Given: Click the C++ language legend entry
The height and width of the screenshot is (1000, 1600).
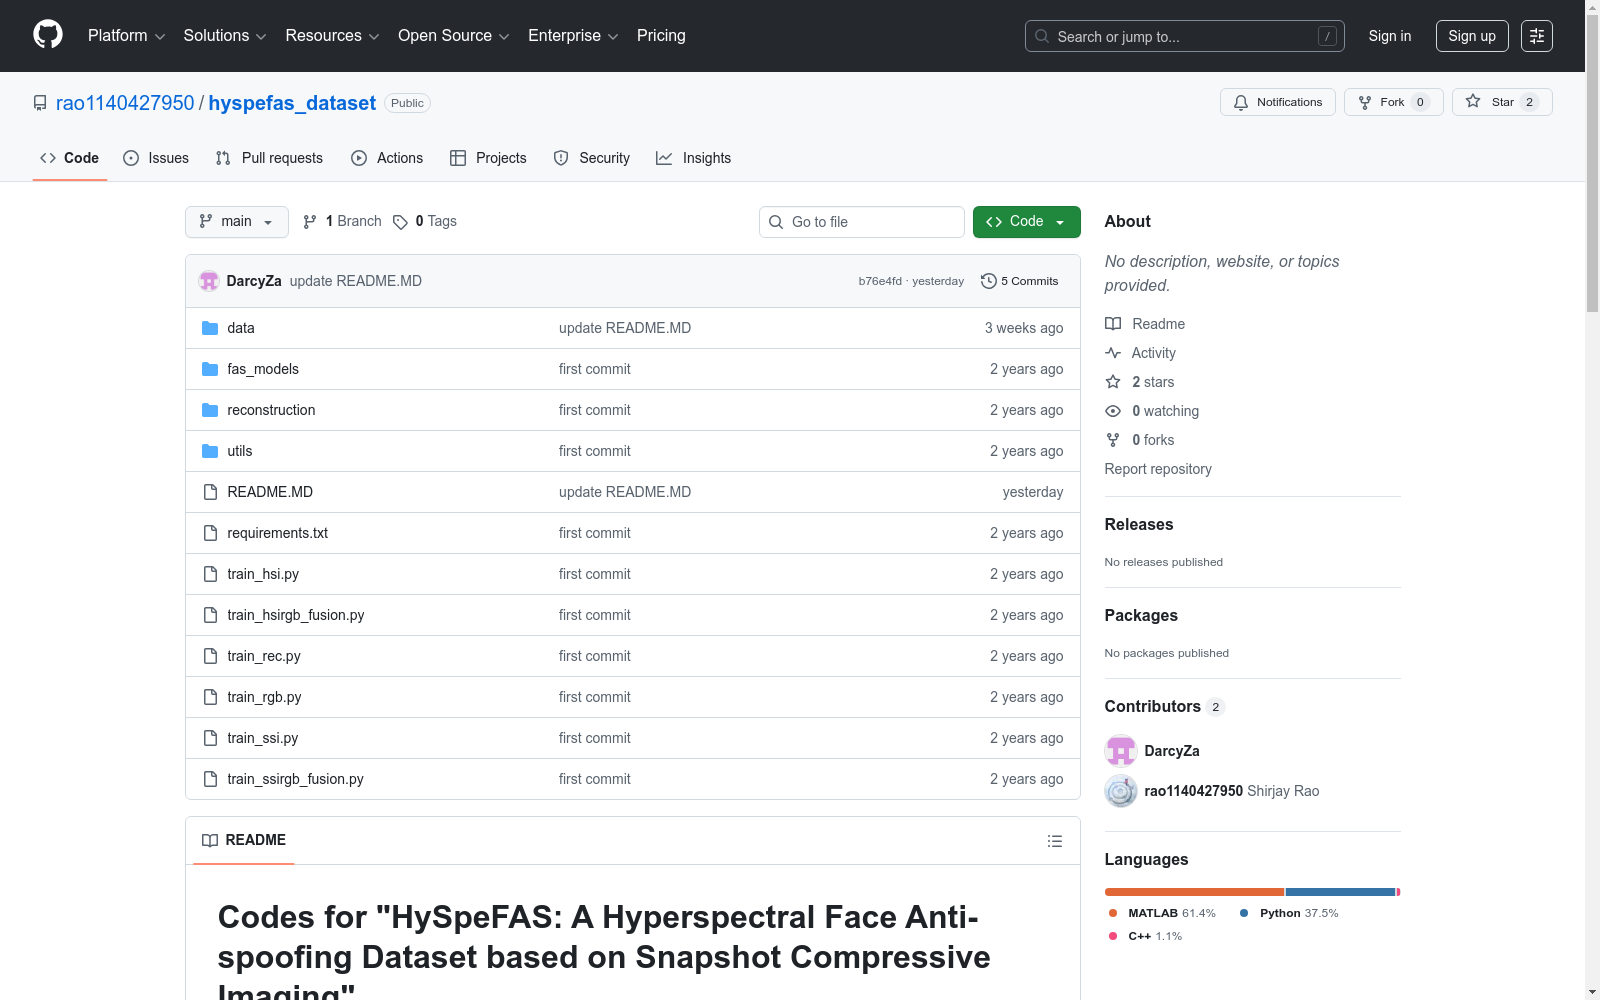Looking at the screenshot, I should pos(1145,936).
